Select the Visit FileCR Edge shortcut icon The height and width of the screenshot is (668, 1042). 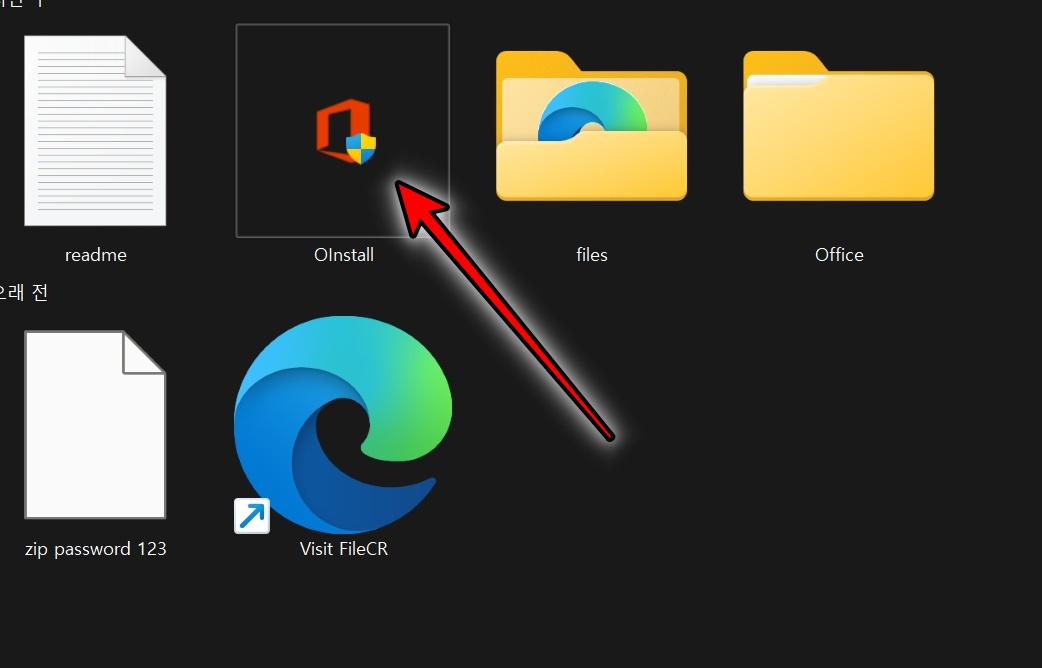click(x=343, y=425)
